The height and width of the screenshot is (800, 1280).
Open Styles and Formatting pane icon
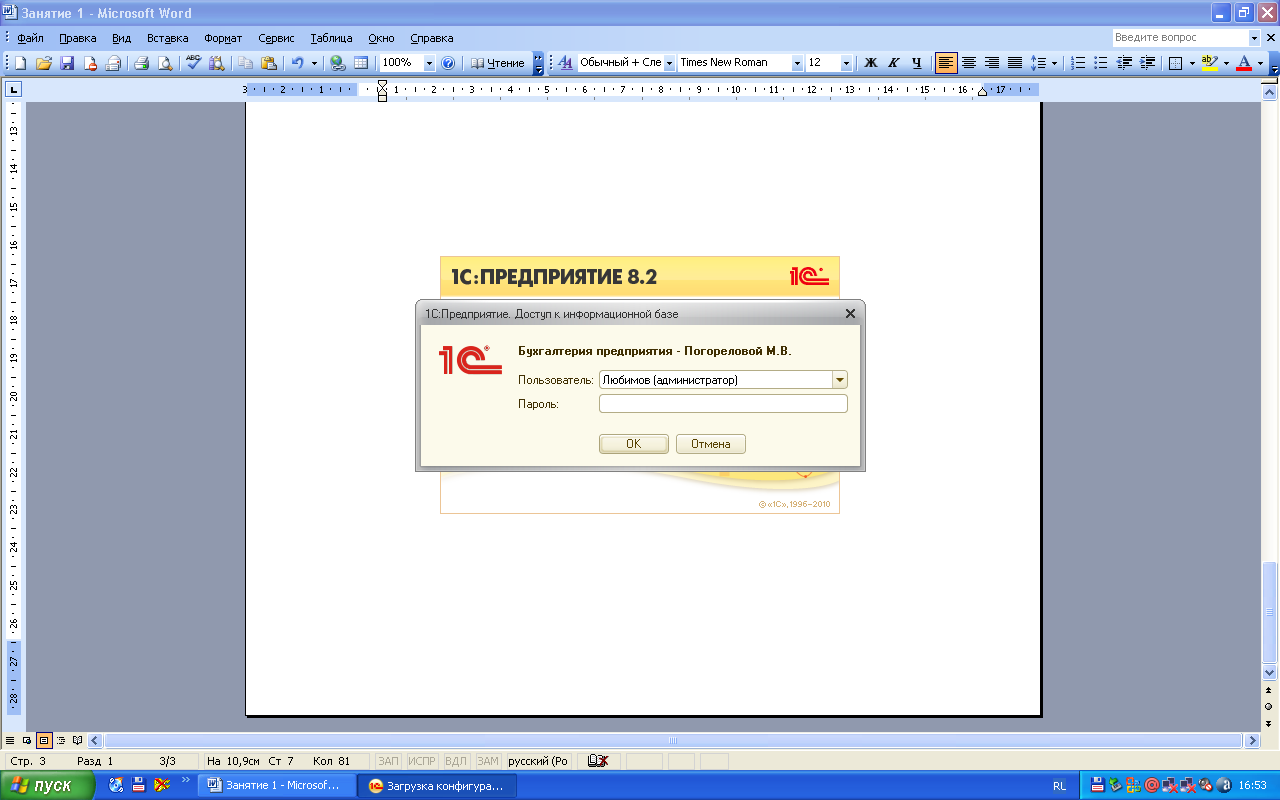[x=565, y=63]
